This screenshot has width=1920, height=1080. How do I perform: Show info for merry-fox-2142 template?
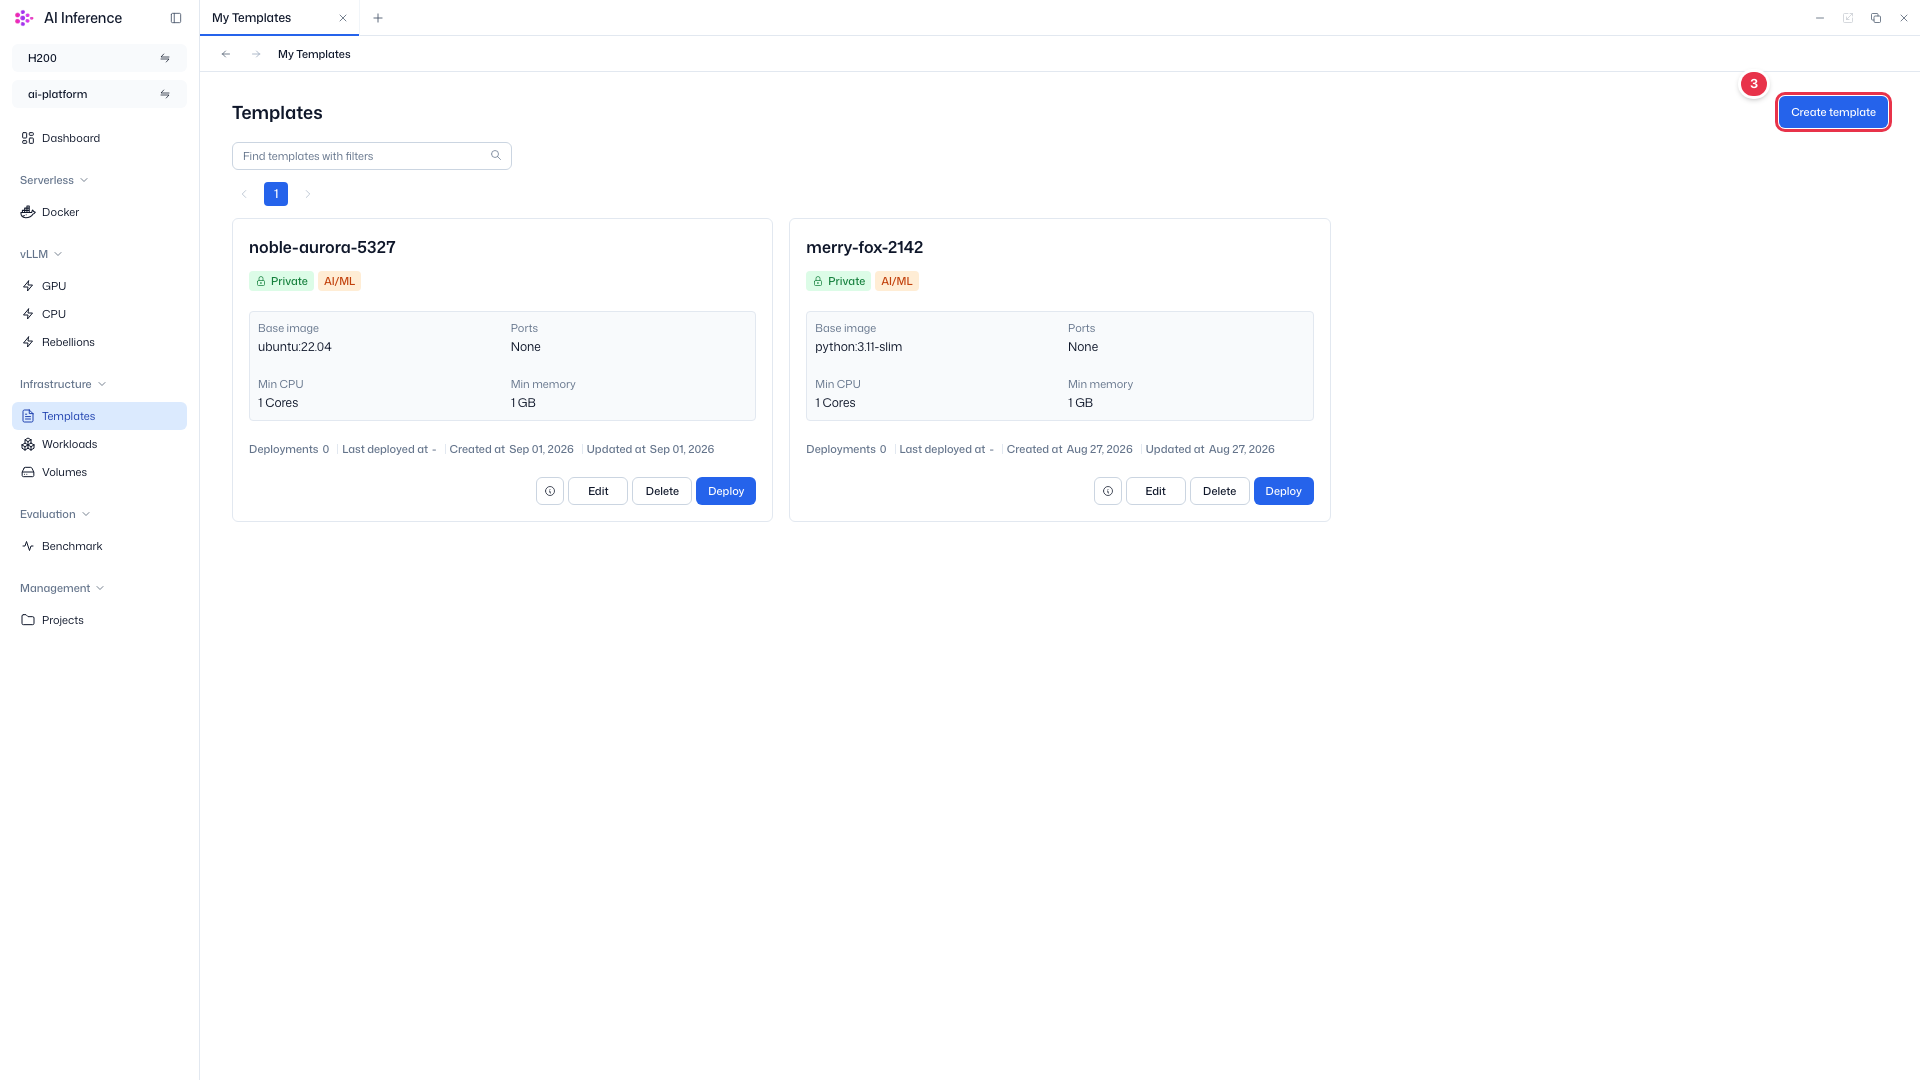pos(1108,491)
